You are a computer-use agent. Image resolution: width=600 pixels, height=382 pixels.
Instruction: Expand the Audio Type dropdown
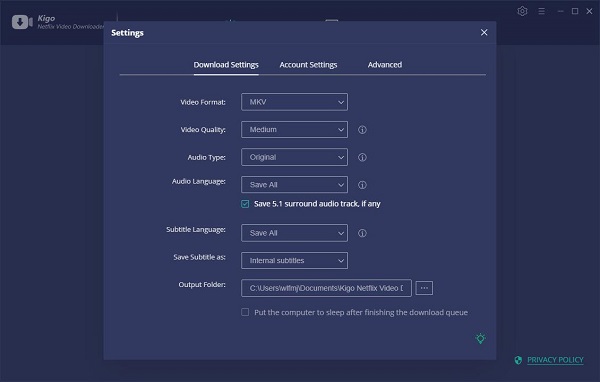294,157
